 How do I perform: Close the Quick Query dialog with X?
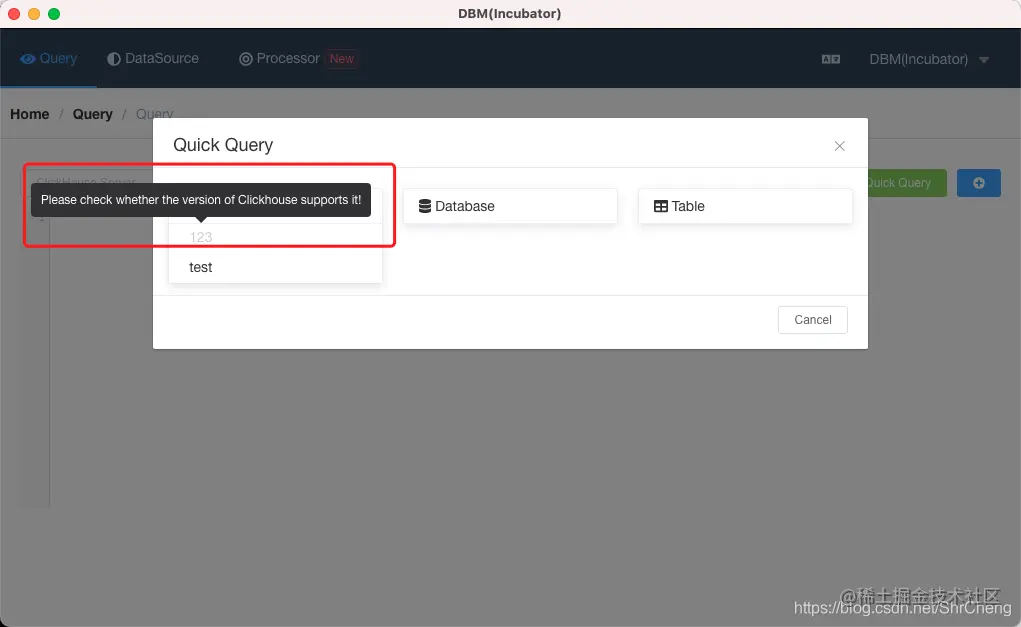pos(839,146)
